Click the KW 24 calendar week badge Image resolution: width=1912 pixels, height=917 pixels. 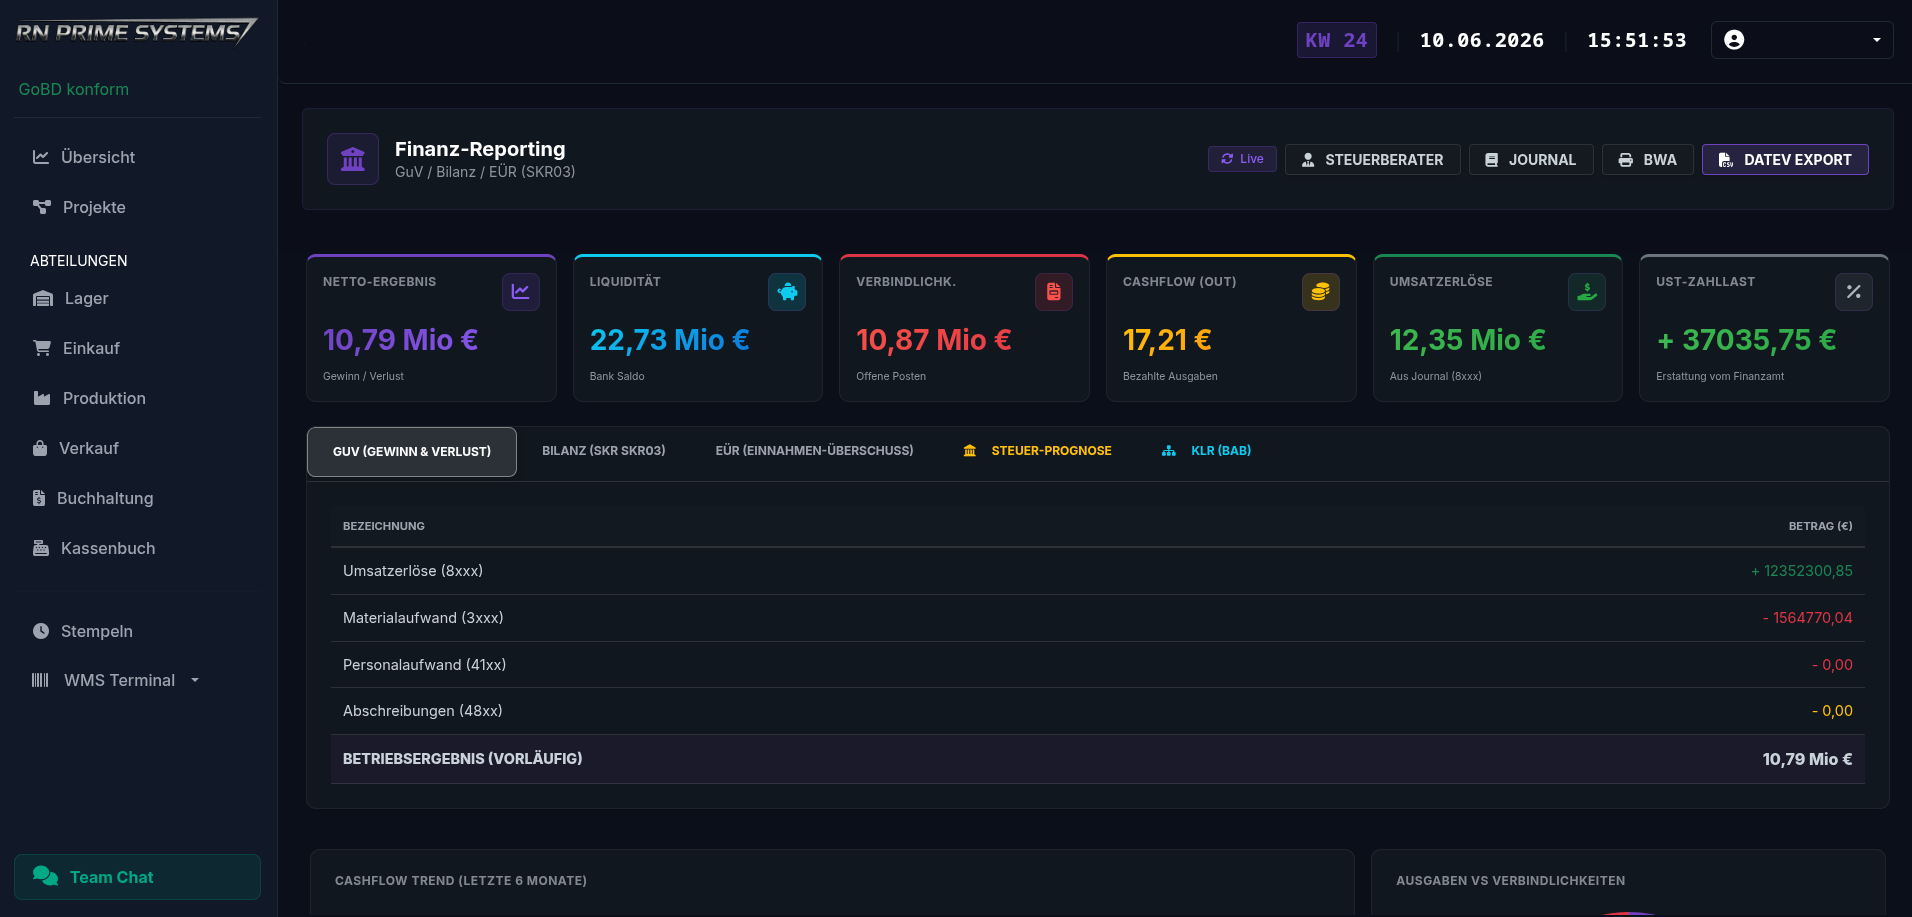1337,40
